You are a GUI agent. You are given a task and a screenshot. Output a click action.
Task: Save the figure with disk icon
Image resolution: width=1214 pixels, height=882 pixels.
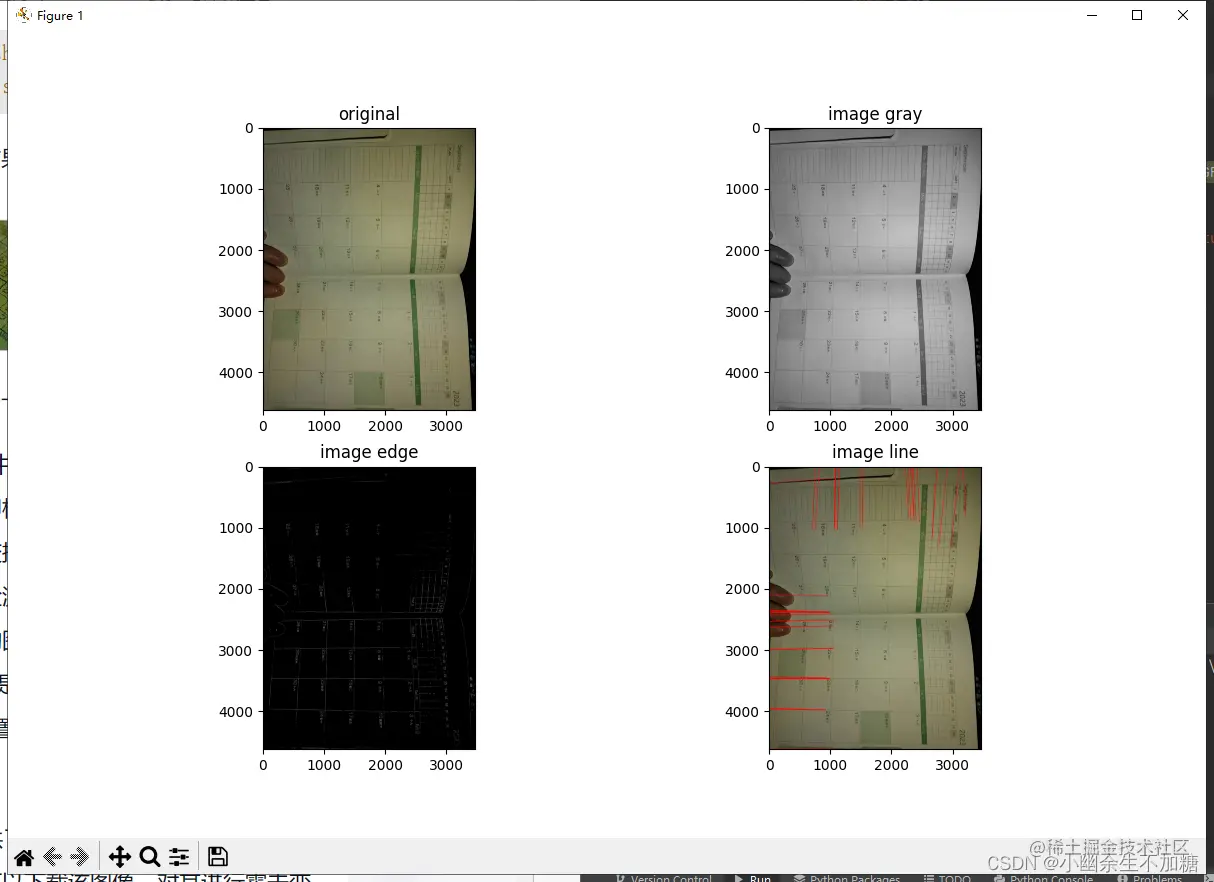tap(218, 857)
